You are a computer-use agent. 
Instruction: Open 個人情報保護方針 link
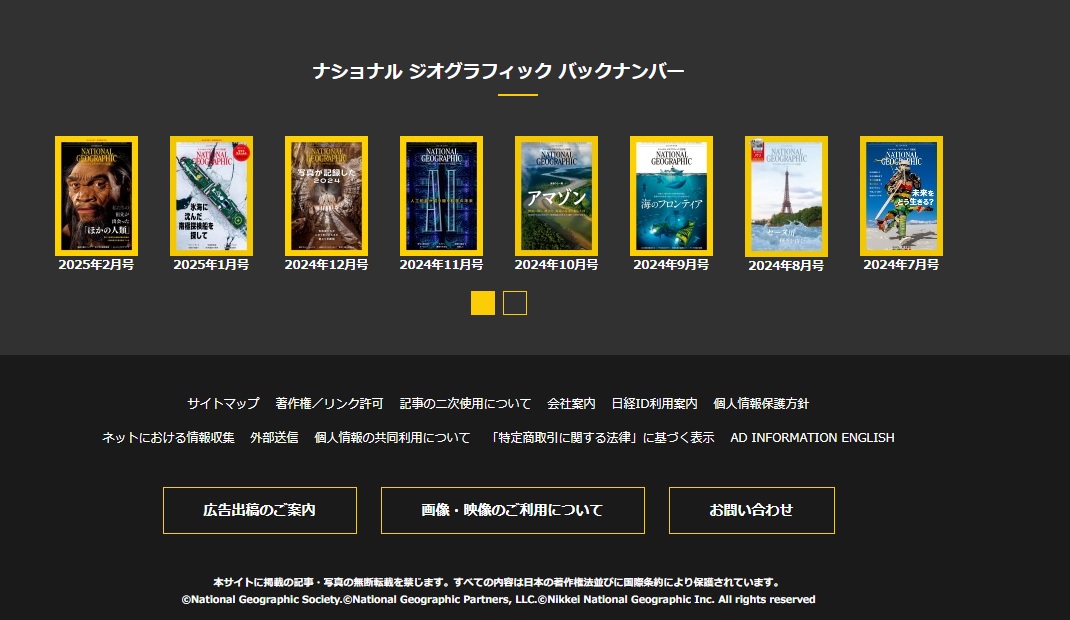tap(761, 404)
